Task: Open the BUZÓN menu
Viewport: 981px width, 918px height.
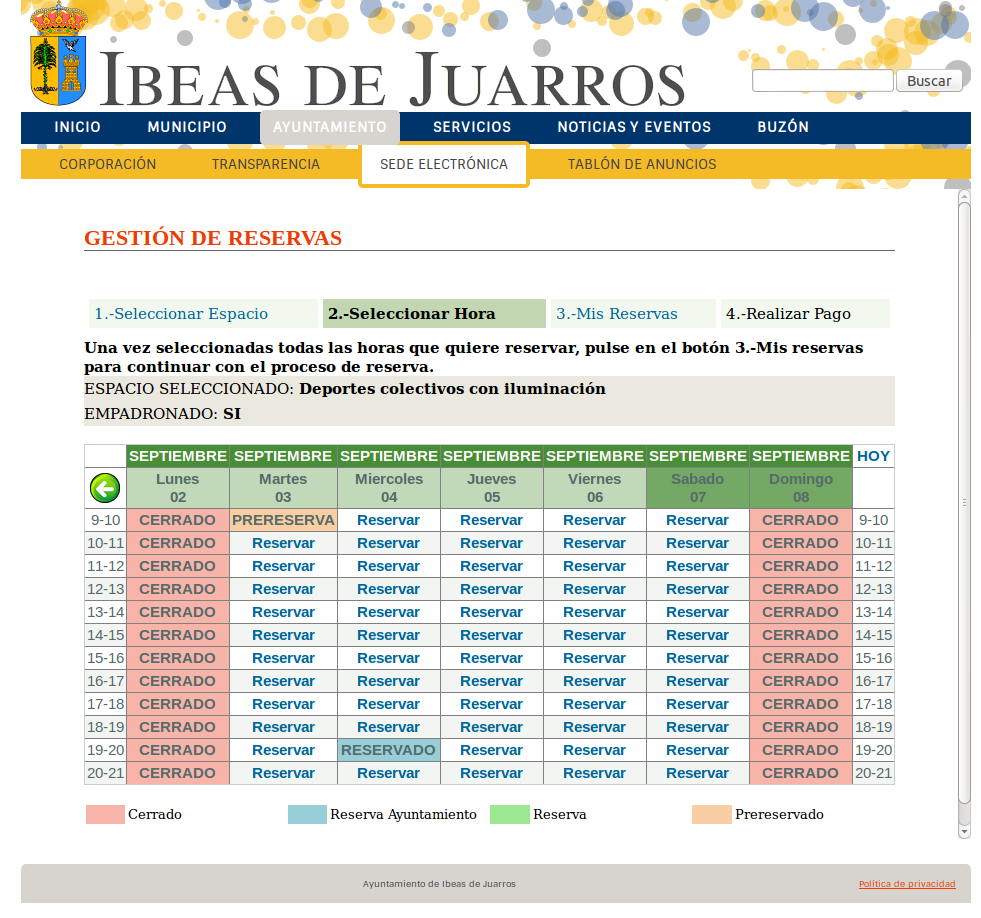Action: point(783,127)
